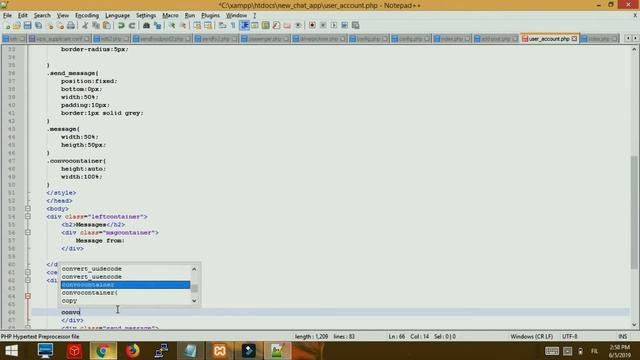640x360 pixels.
Task: Click the Save All toolbar icon
Action: 38,26
